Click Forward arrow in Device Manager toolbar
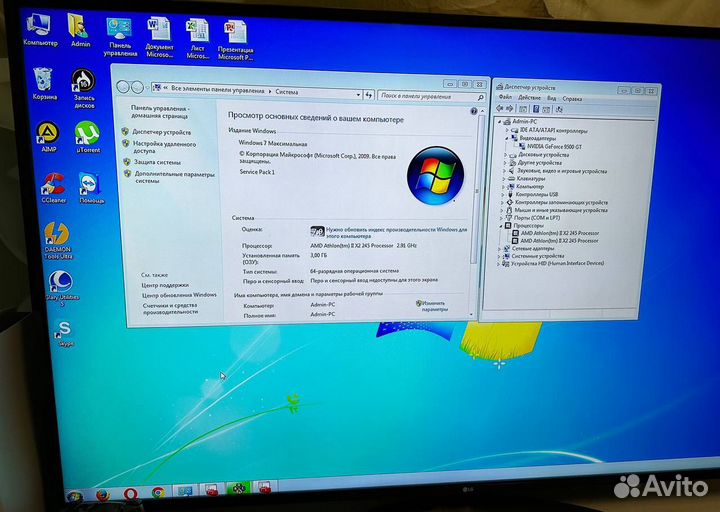This screenshot has height=512, width=720. pos(509,108)
